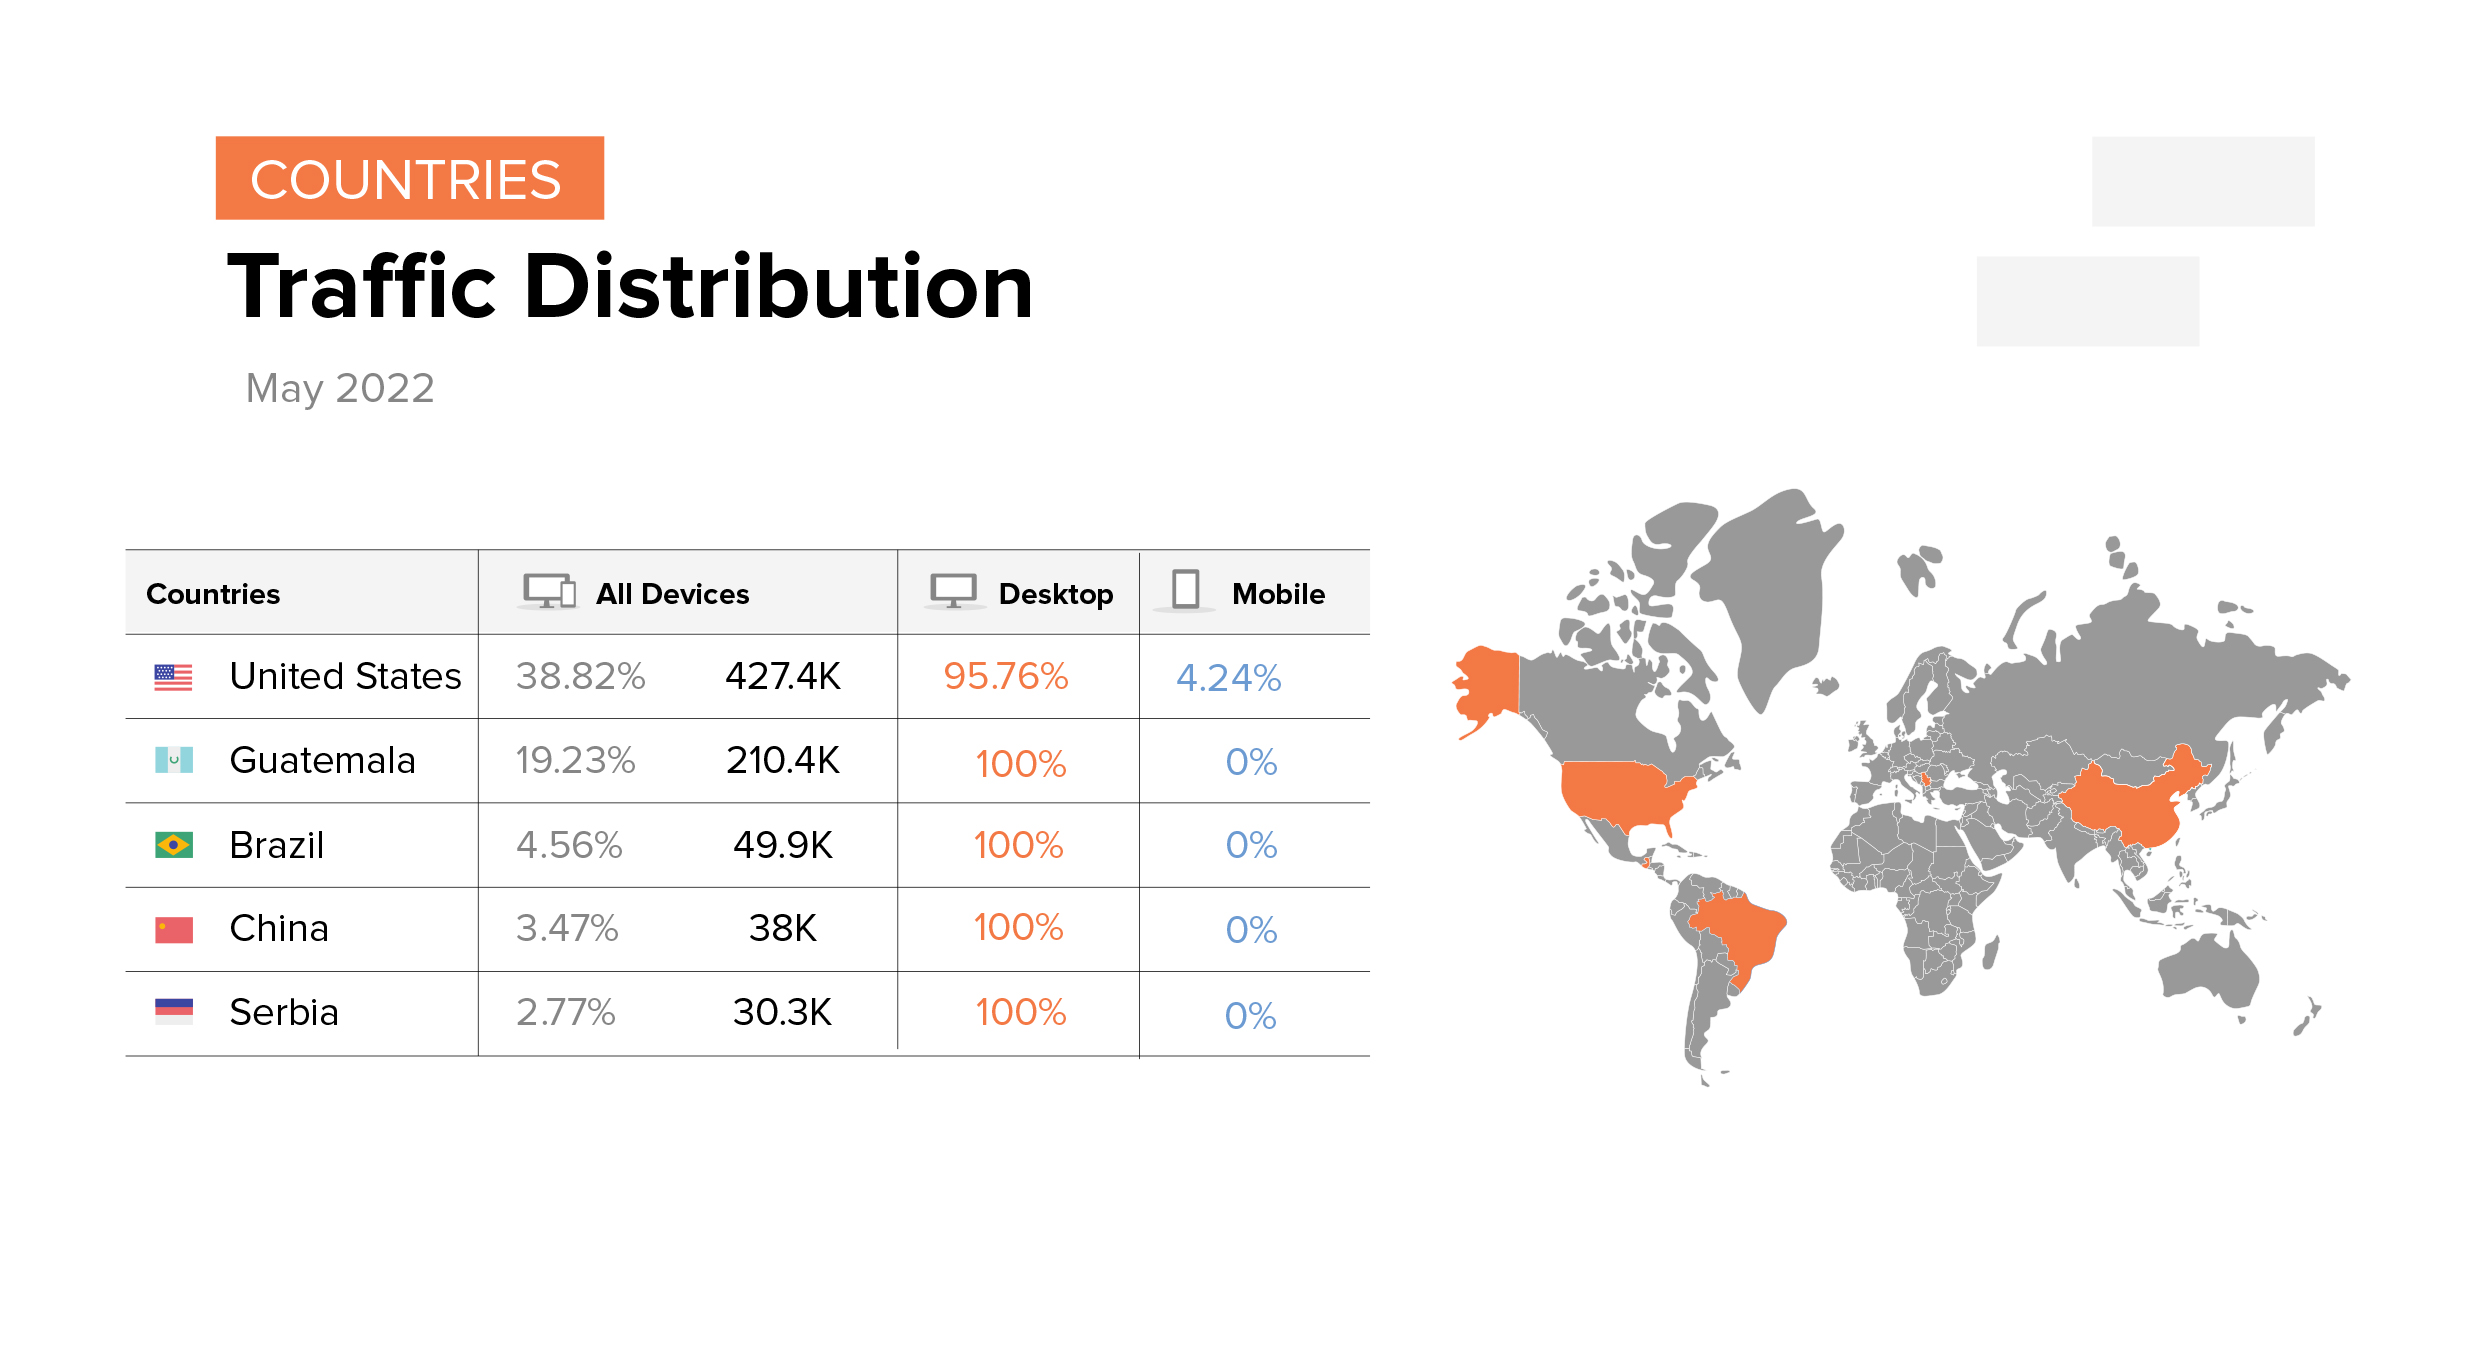The image size is (2480, 1370).
Task: Click the Traffic Distribution heading
Action: (x=630, y=287)
